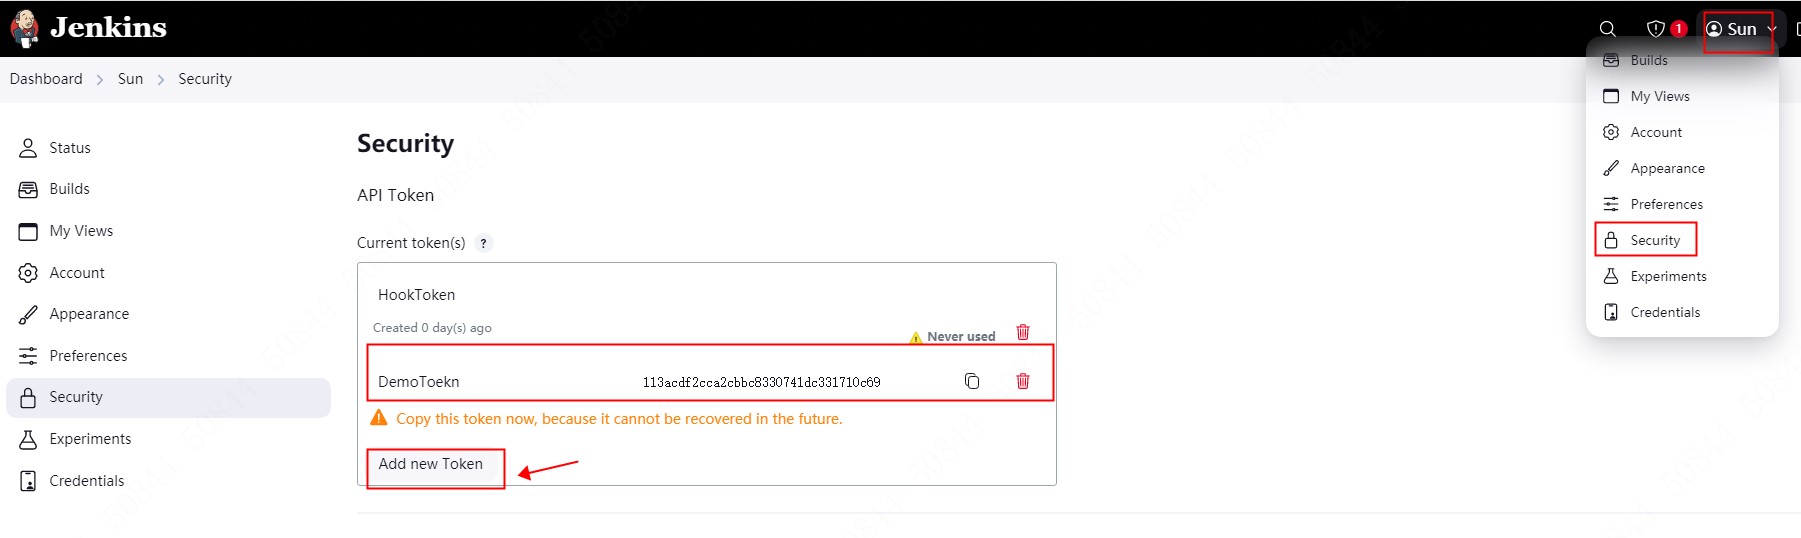Delete the HookToken entry
1801x538 pixels.
point(1023,332)
